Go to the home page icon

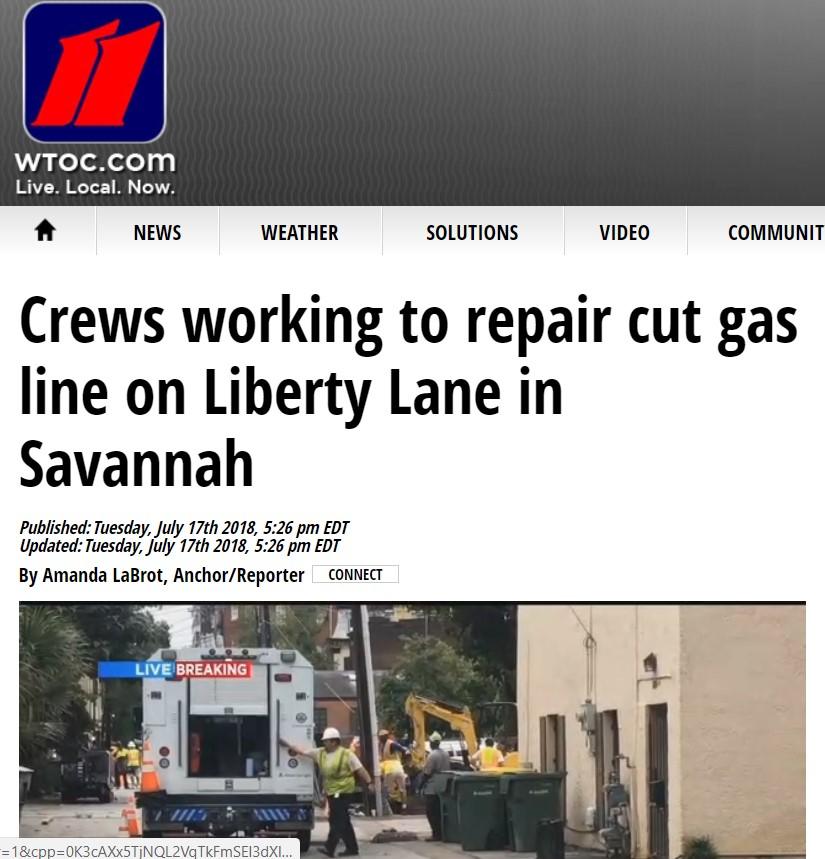click(45, 231)
